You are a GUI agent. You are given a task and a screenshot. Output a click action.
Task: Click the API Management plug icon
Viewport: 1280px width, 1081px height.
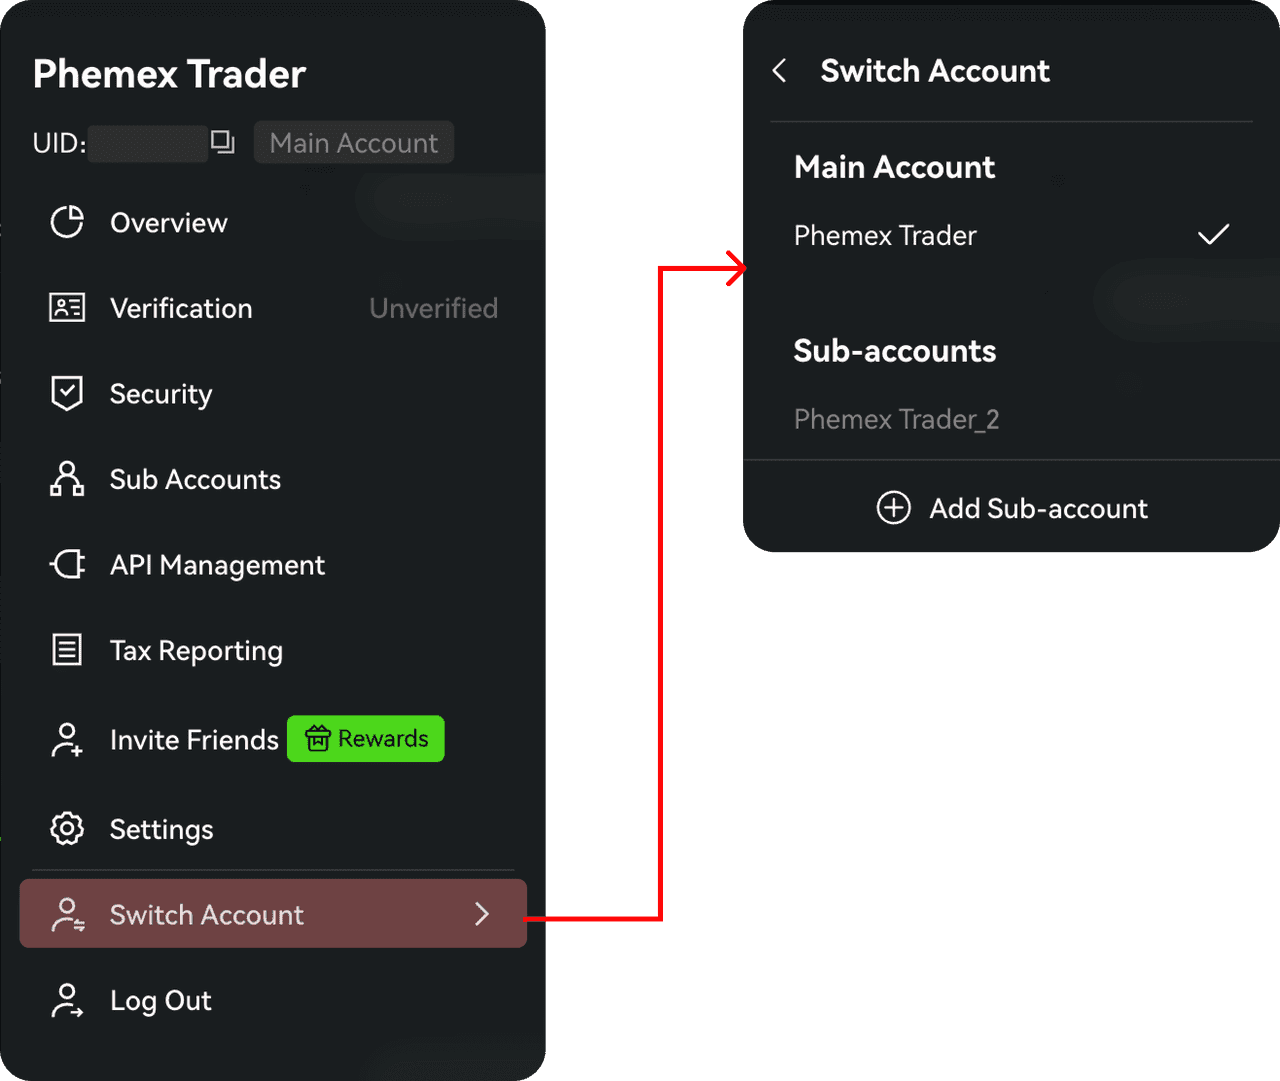pyautogui.click(x=67, y=565)
